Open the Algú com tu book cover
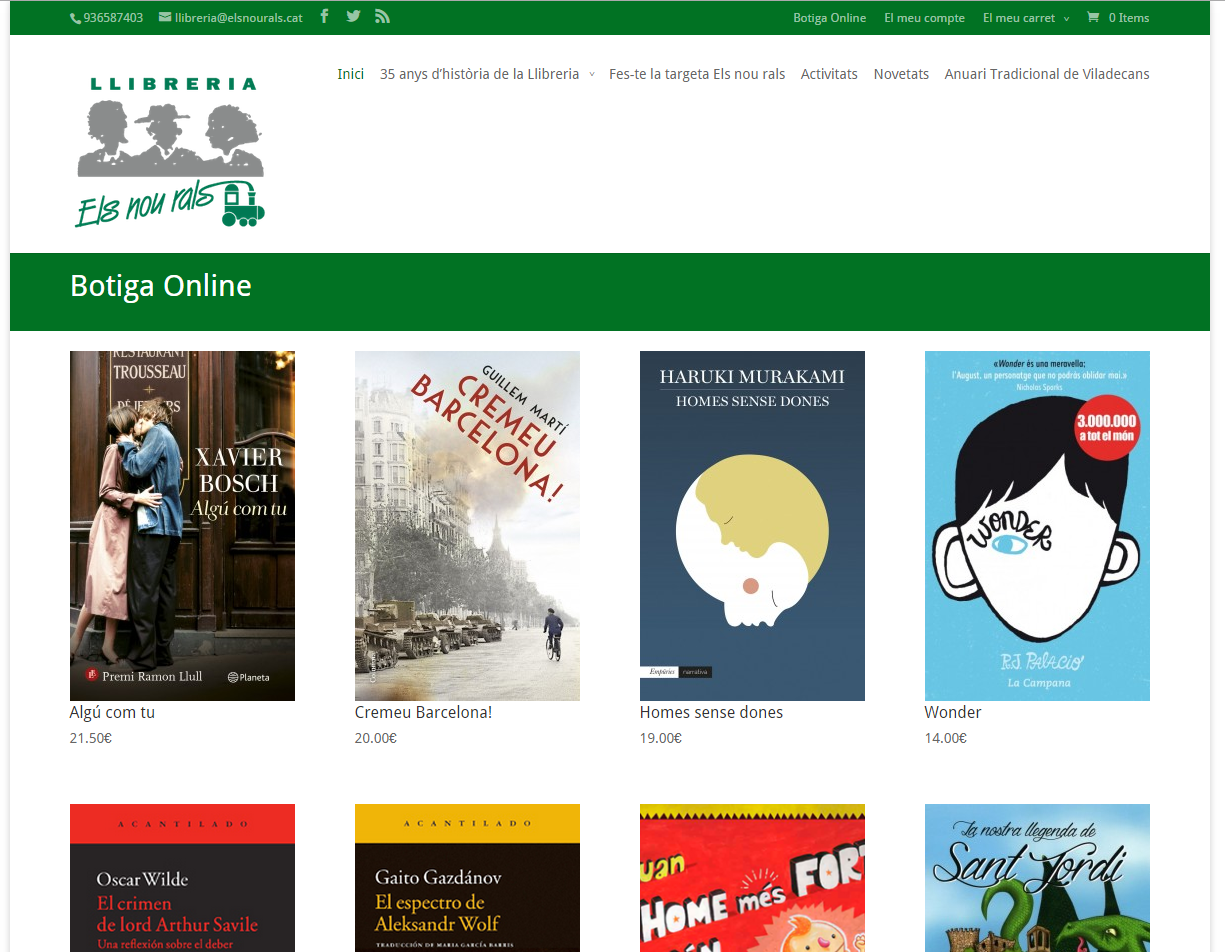This screenshot has height=952, width=1225. [x=182, y=526]
